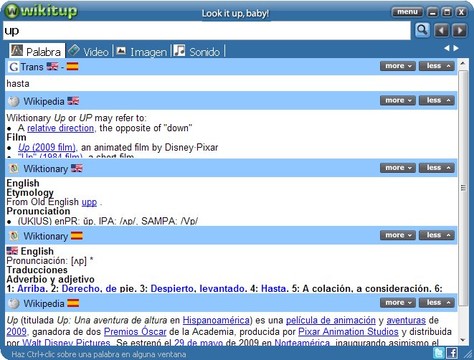This screenshot has height=360, width=474.
Task: Expand English Wiktionary section with more button
Action: click(398, 168)
